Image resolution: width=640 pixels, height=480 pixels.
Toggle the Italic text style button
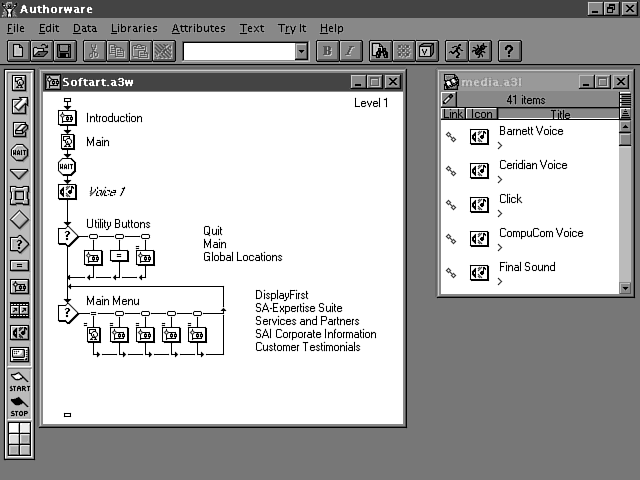tap(351, 51)
